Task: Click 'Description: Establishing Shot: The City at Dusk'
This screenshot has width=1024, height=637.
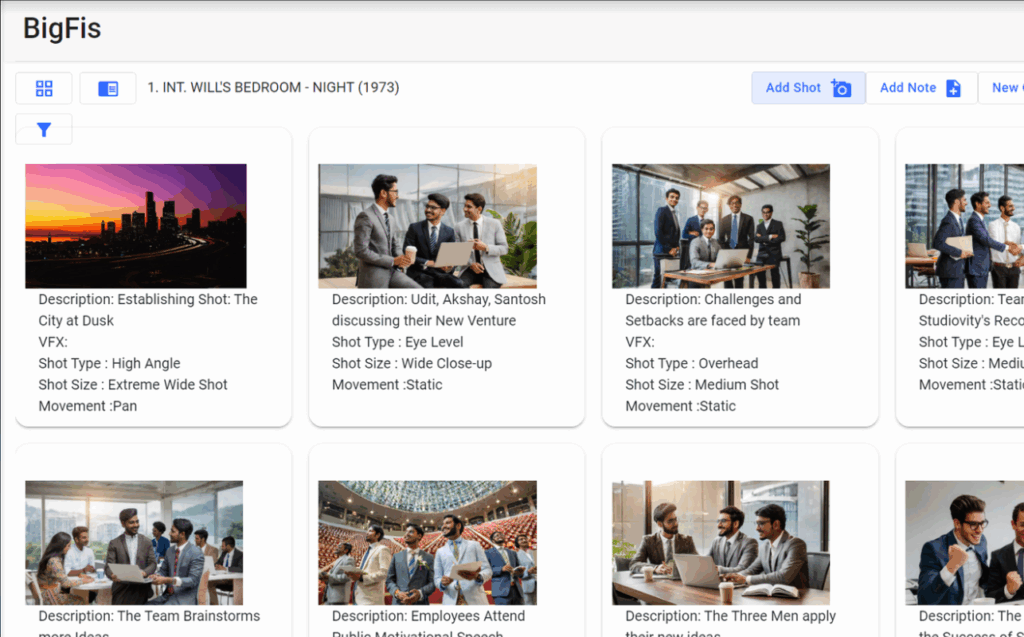Action: 148,310
